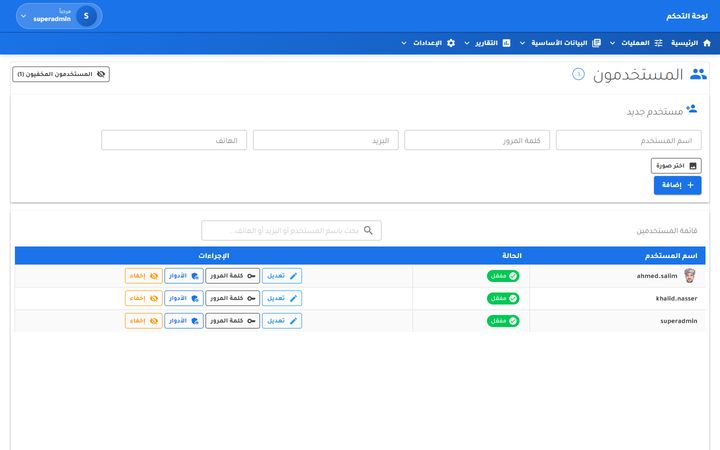Viewport: 720px width, 450px height.
Task: Click the search magnifier icon
Action: (368, 230)
